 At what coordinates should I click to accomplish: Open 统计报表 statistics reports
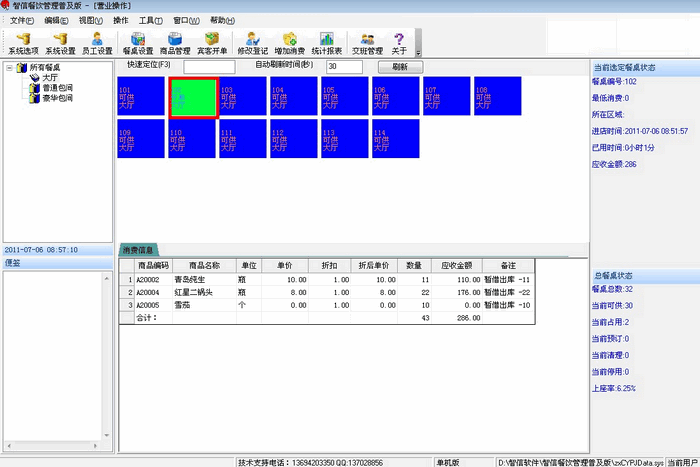tap(327, 42)
